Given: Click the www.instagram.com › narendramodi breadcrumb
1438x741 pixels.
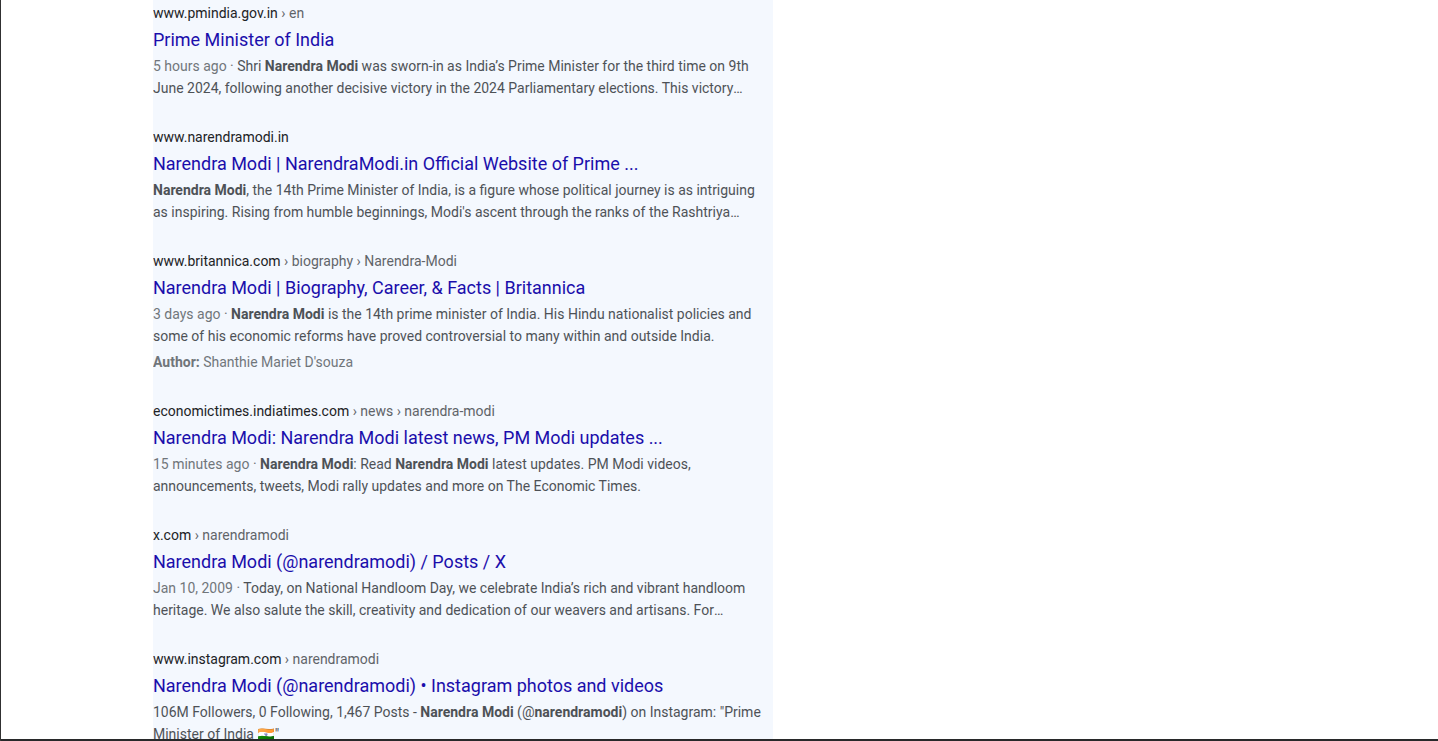Looking at the screenshot, I should click(x=266, y=659).
